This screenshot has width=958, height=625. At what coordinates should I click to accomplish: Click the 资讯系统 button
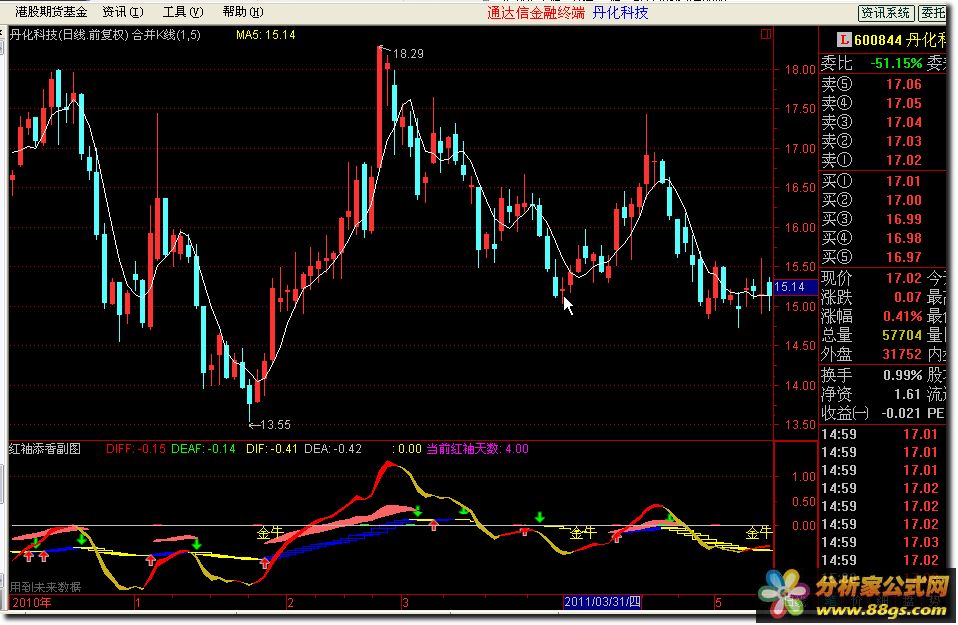tap(886, 13)
